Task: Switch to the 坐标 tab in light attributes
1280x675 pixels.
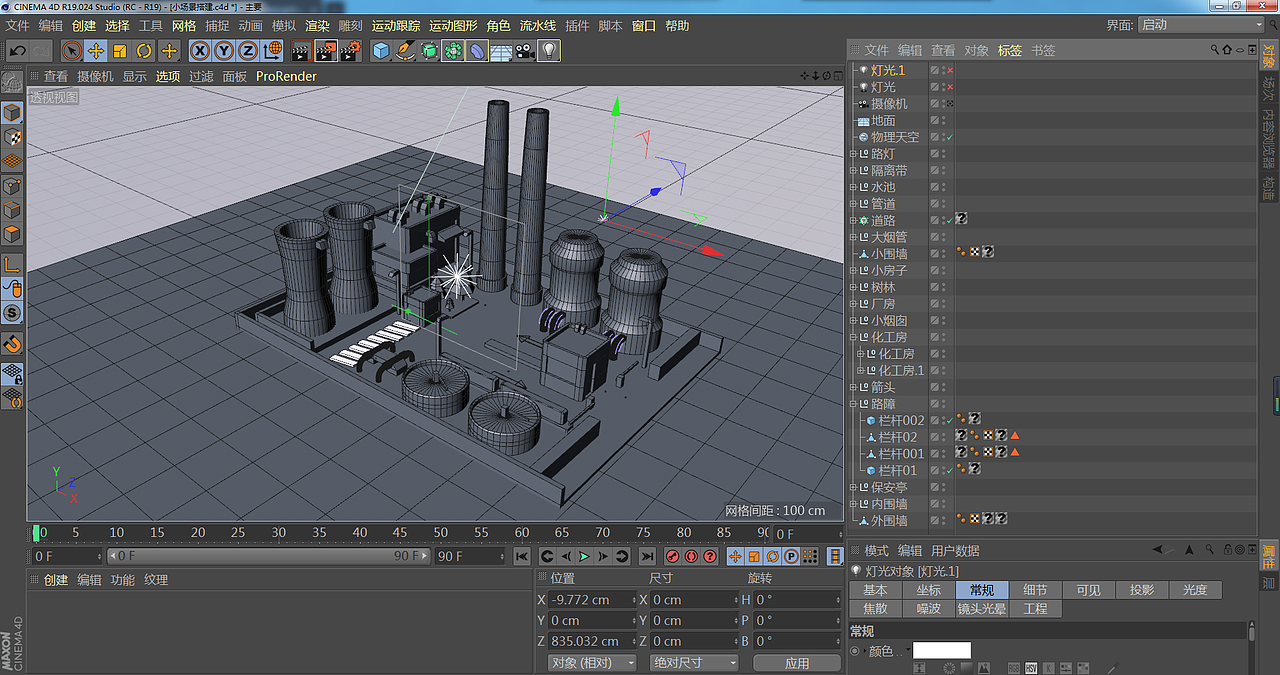Action: tap(928, 590)
